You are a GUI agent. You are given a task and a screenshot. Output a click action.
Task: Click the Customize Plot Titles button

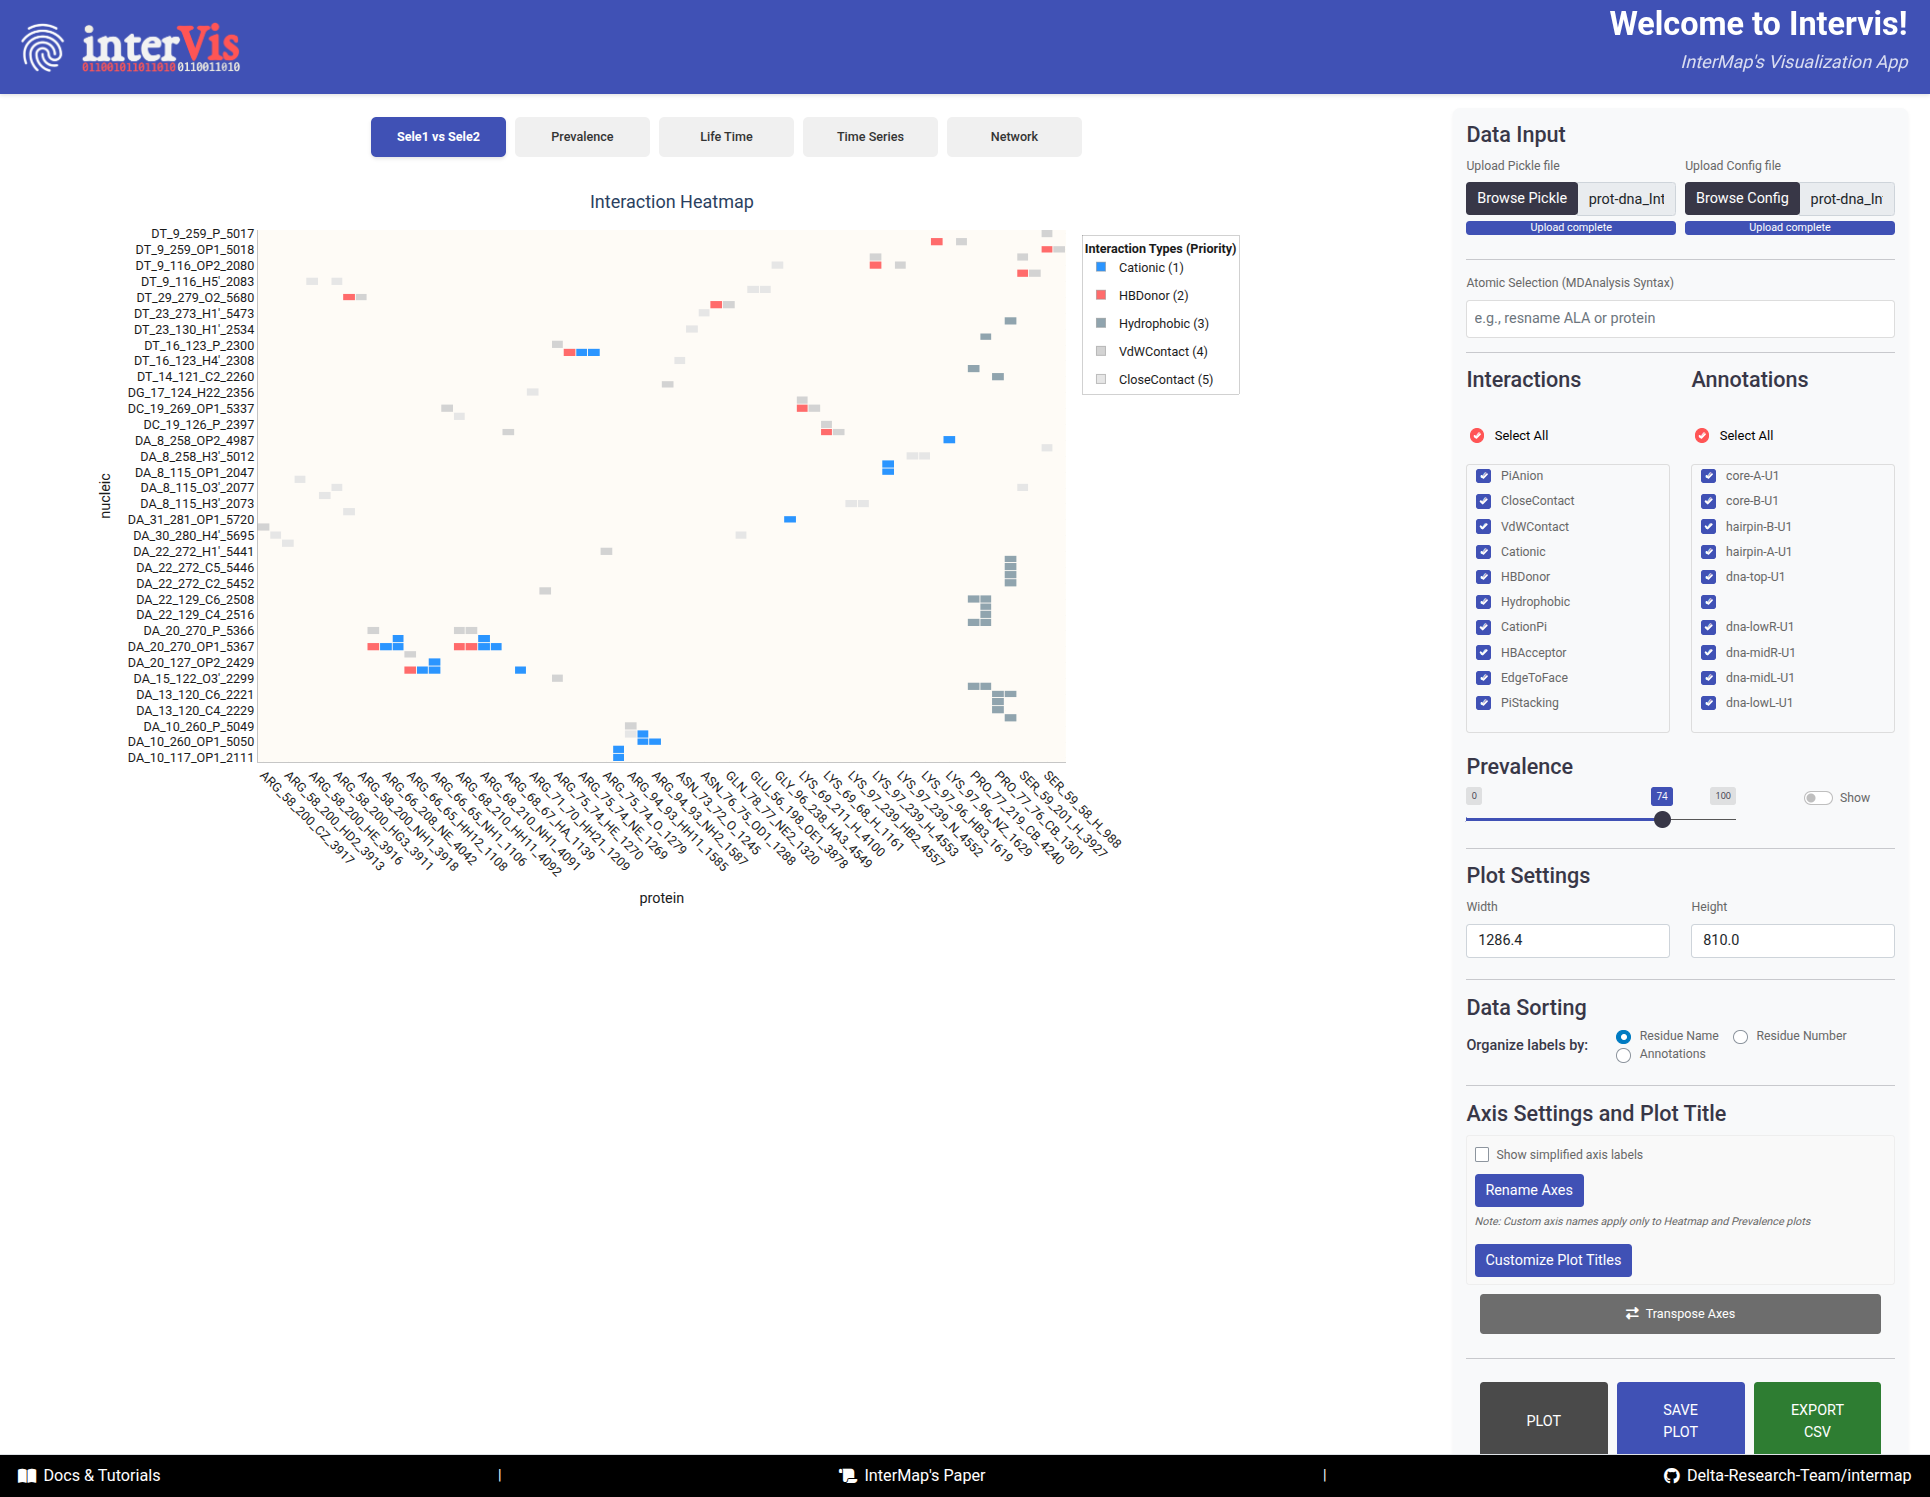(1552, 1260)
